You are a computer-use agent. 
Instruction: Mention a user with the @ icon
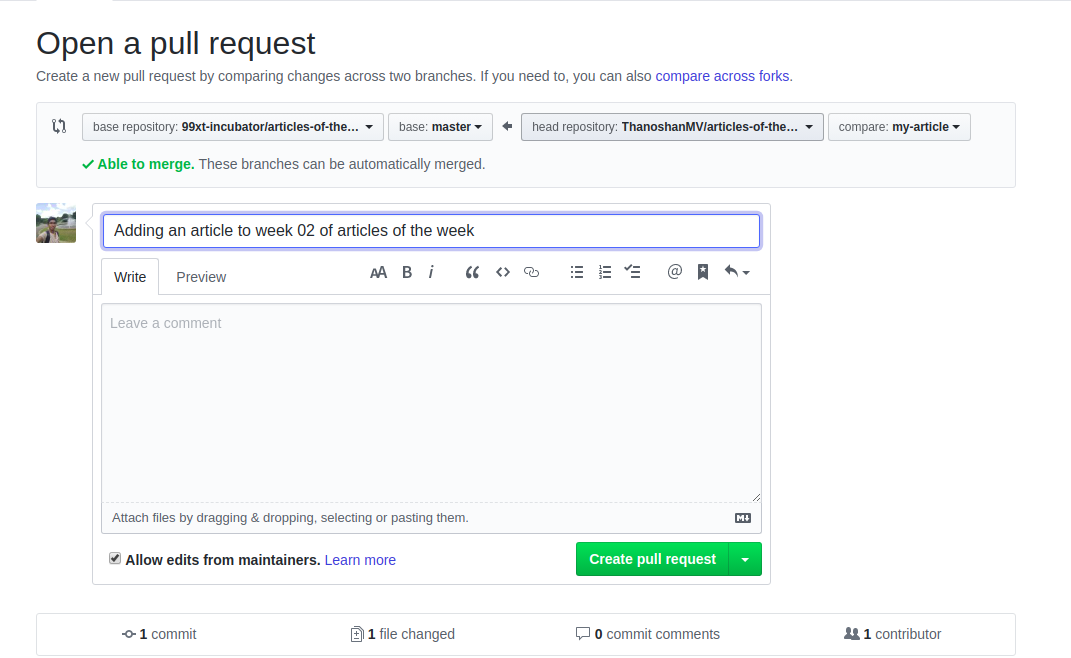click(x=674, y=271)
